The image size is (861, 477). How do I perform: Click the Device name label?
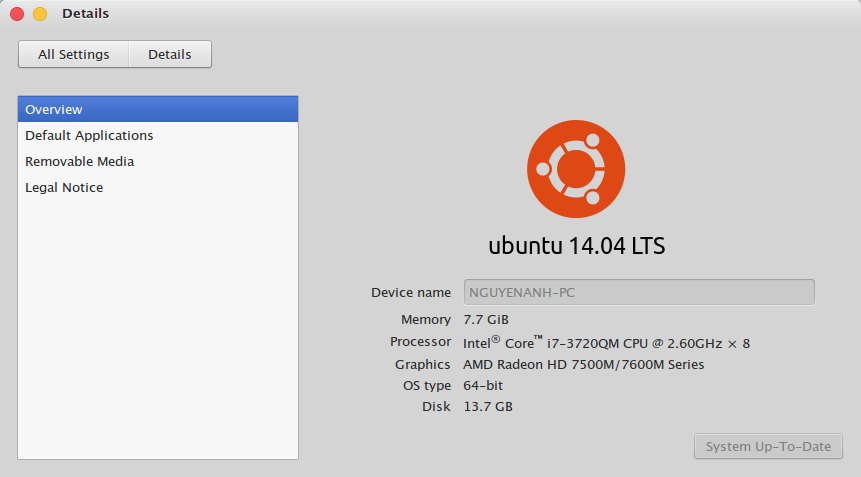(411, 292)
